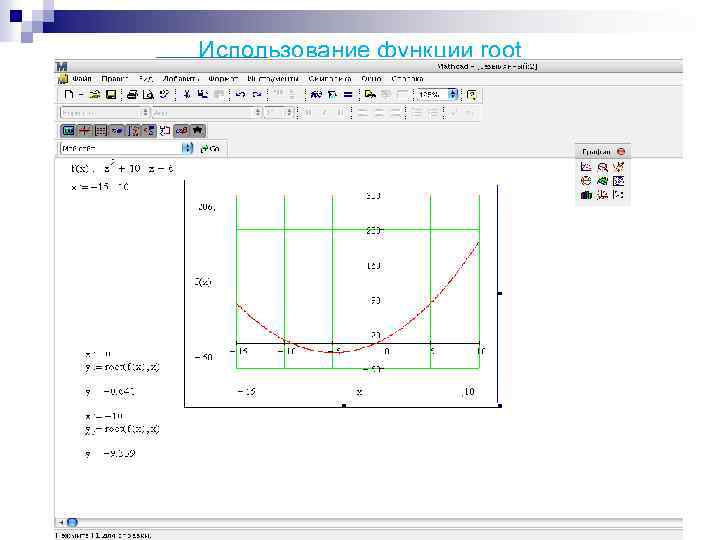Click the x := -10 initial guess
Image resolution: width=720 pixels, height=540 pixels.
pyautogui.click(x=104, y=416)
